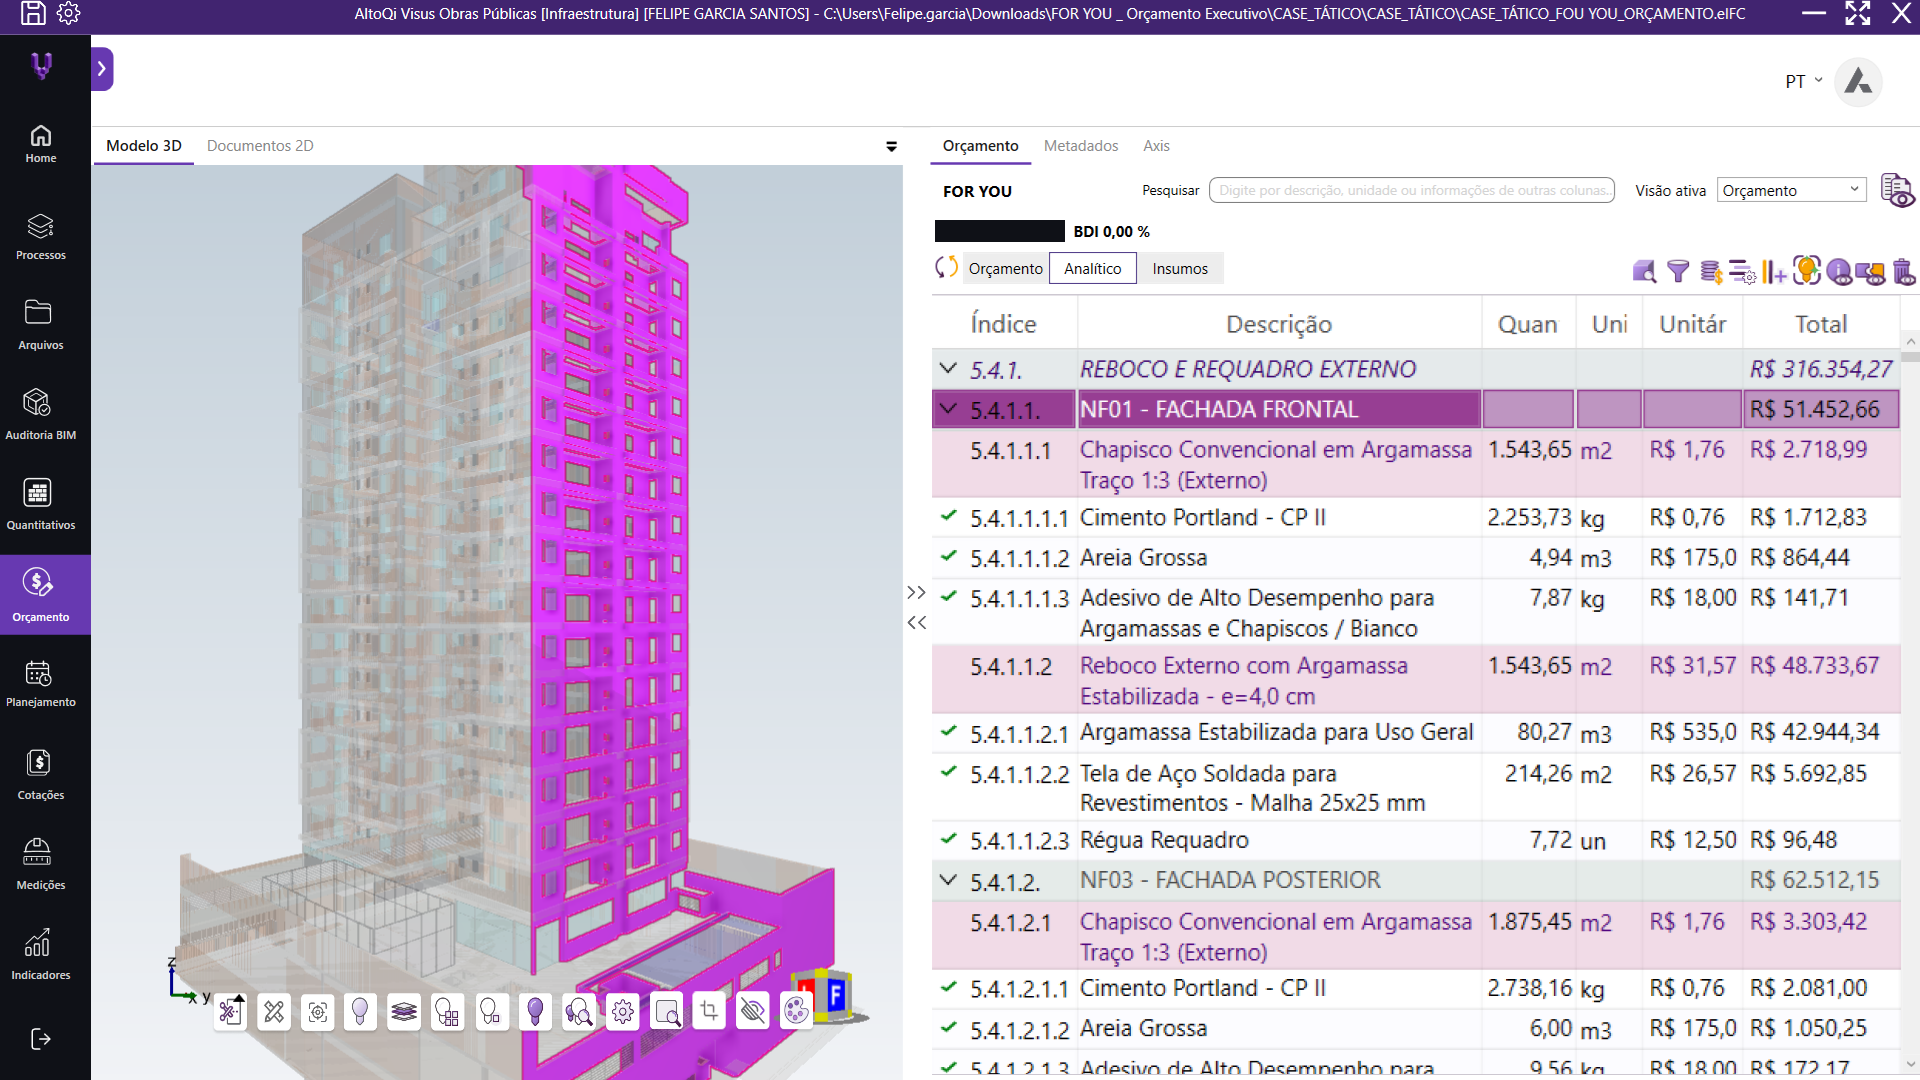The width and height of the screenshot is (1920, 1080).
Task: Click the view settings gear in 3D toolbar
Action: click(x=623, y=1012)
